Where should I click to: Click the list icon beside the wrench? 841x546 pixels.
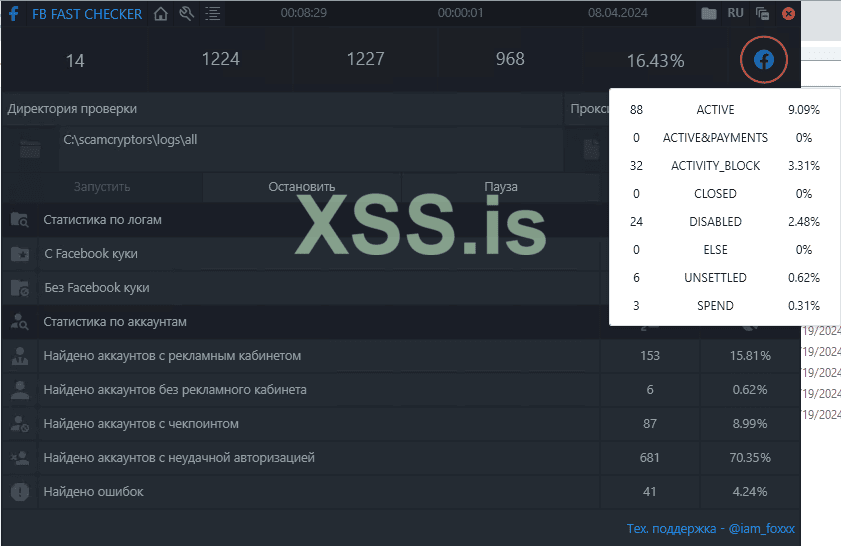[212, 14]
